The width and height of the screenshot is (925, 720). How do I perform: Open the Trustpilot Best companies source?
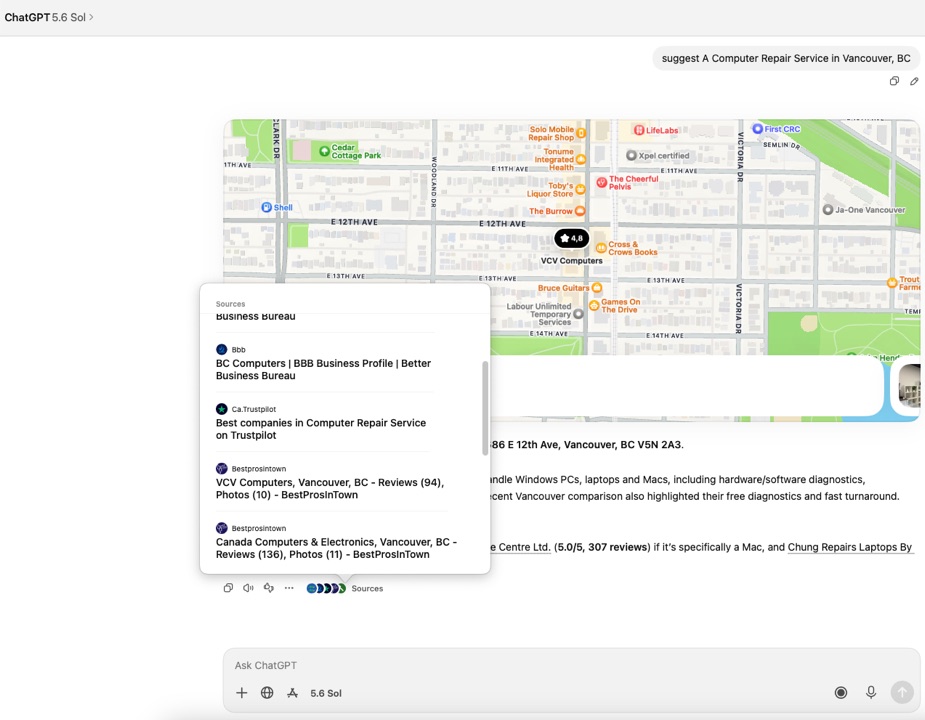[321, 429]
